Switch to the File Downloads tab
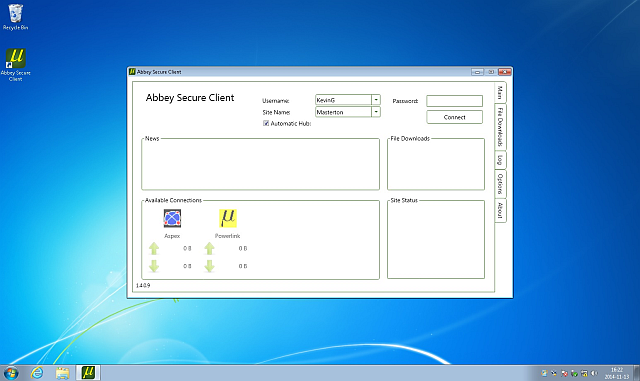640x381 pixels. point(500,127)
